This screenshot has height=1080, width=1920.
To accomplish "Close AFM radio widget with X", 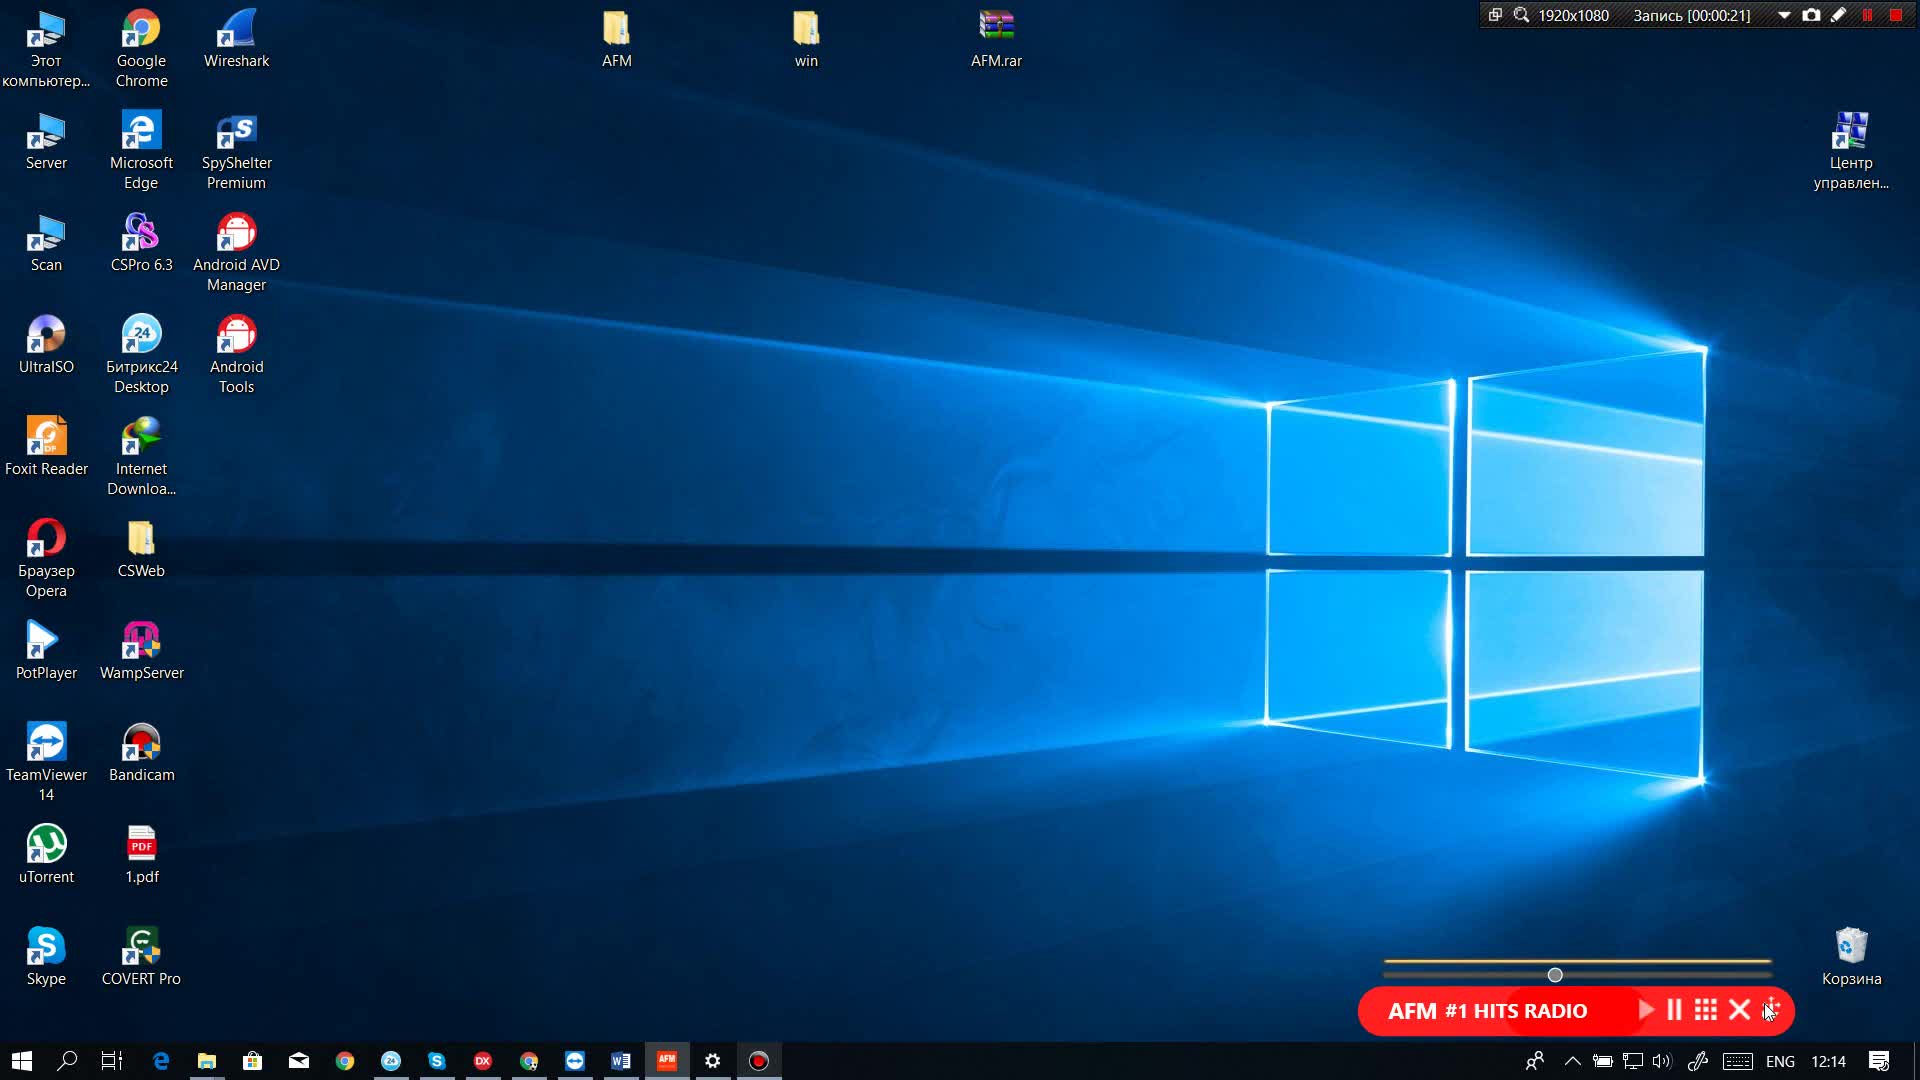I will [1739, 1010].
